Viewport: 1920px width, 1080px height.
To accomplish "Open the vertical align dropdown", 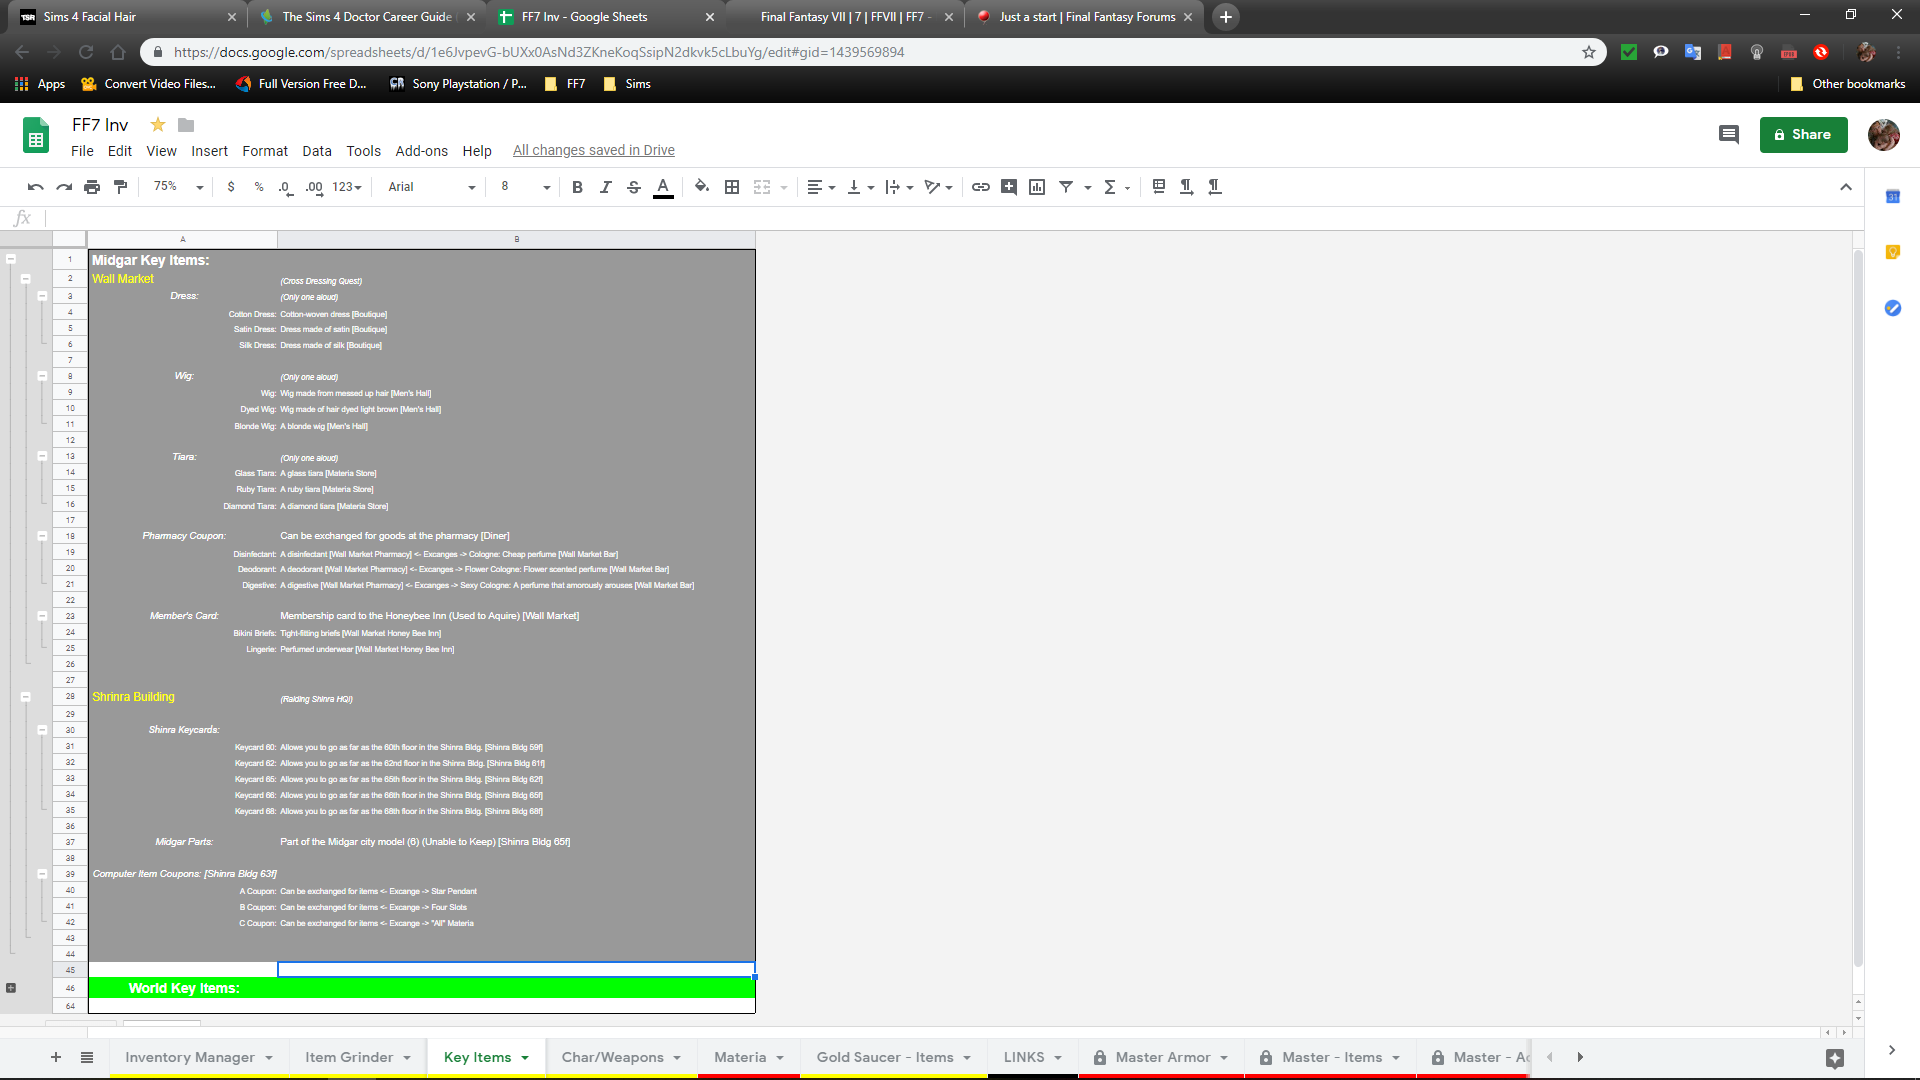I will coord(860,187).
